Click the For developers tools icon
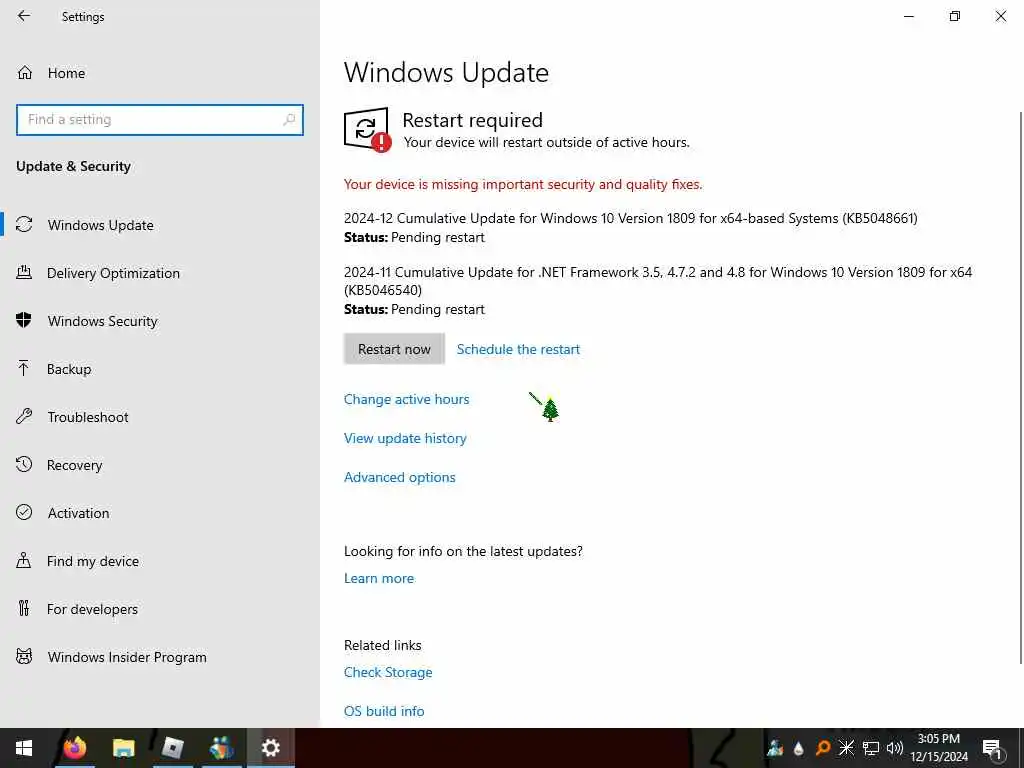1024x768 pixels. click(x=24, y=608)
